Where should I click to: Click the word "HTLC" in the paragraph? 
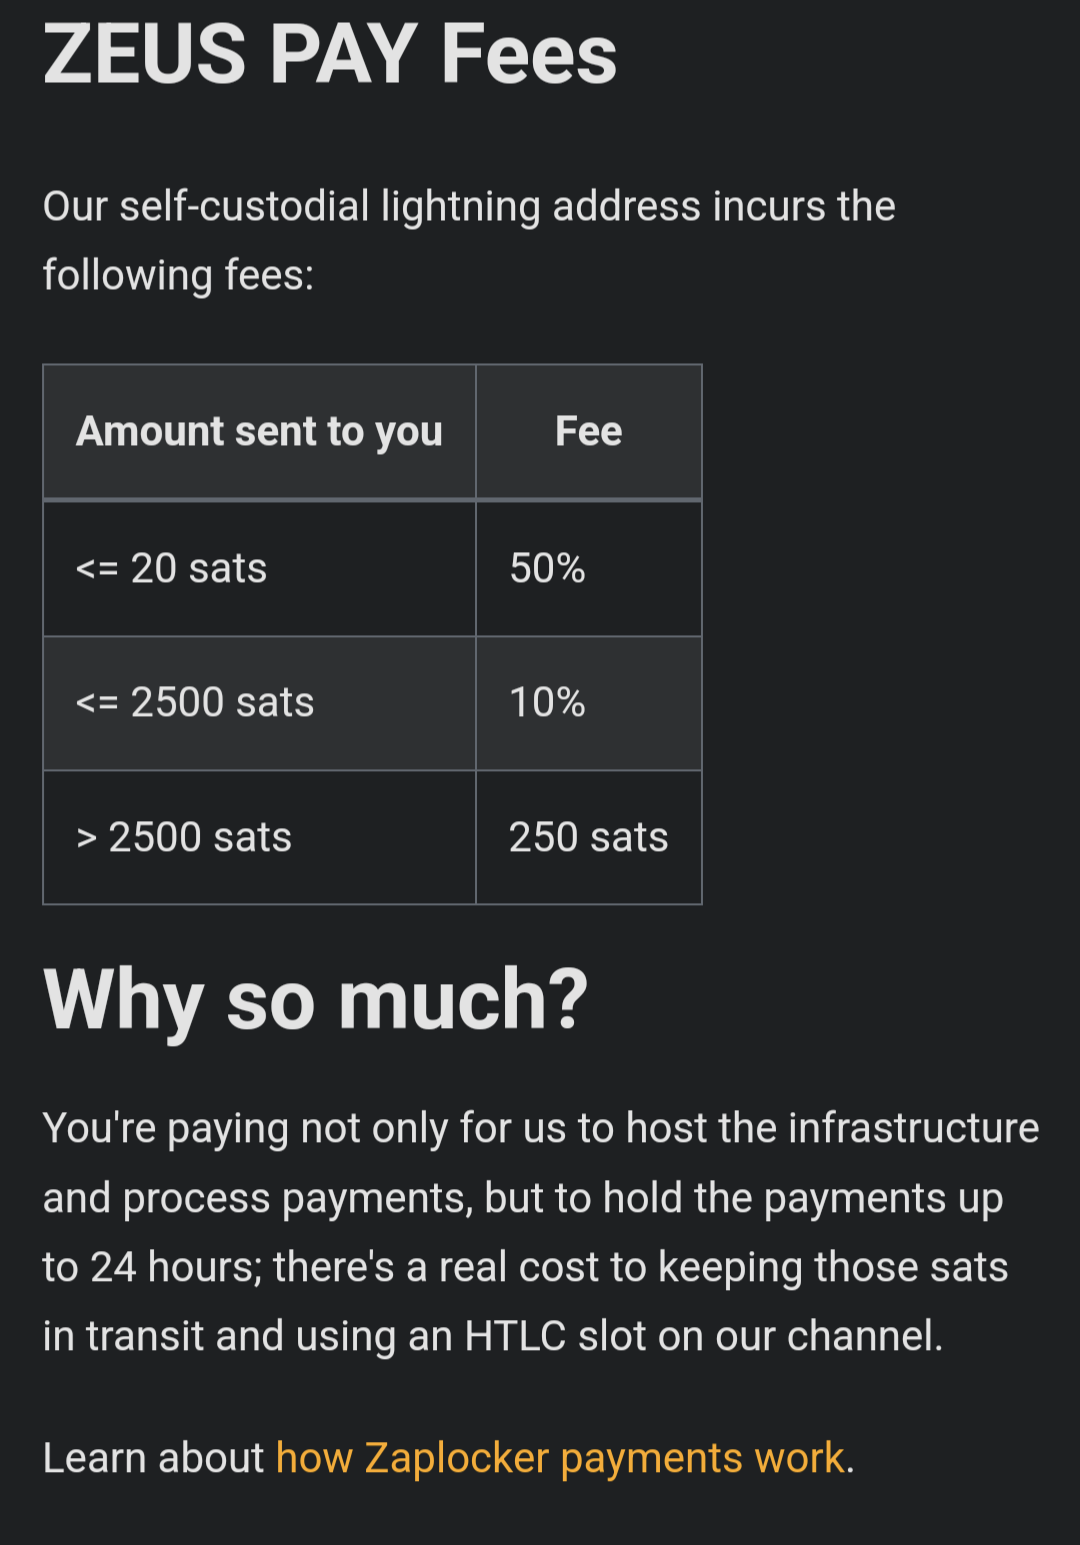515,1336
